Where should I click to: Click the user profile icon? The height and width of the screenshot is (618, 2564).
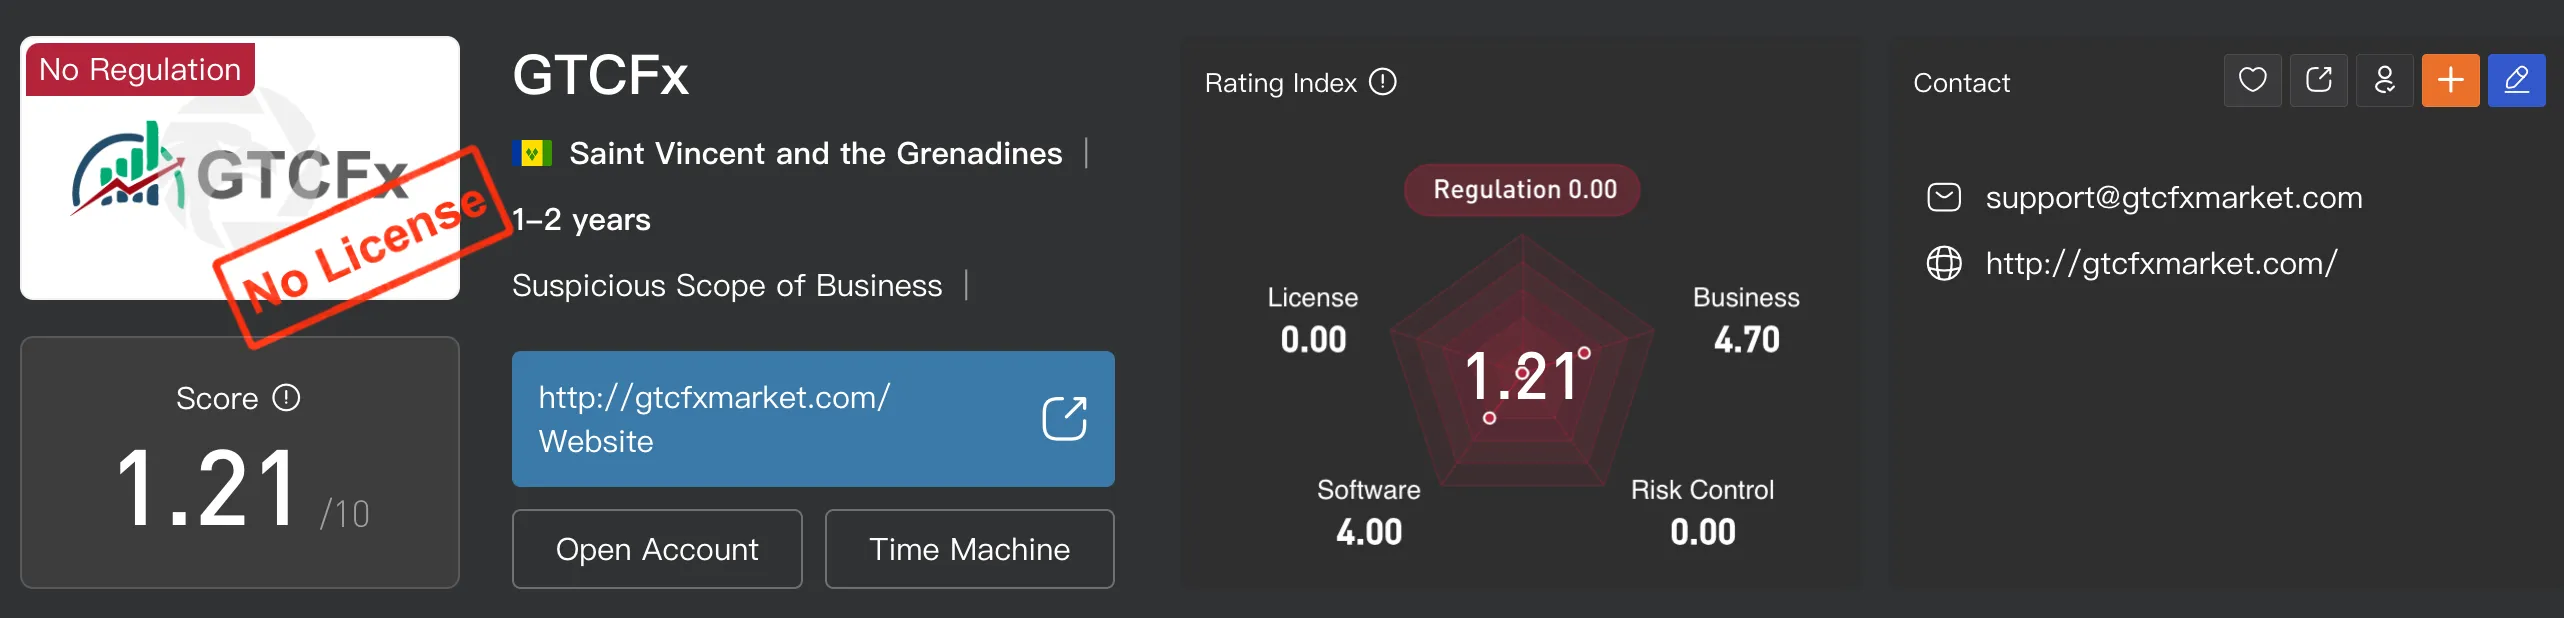[2384, 80]
